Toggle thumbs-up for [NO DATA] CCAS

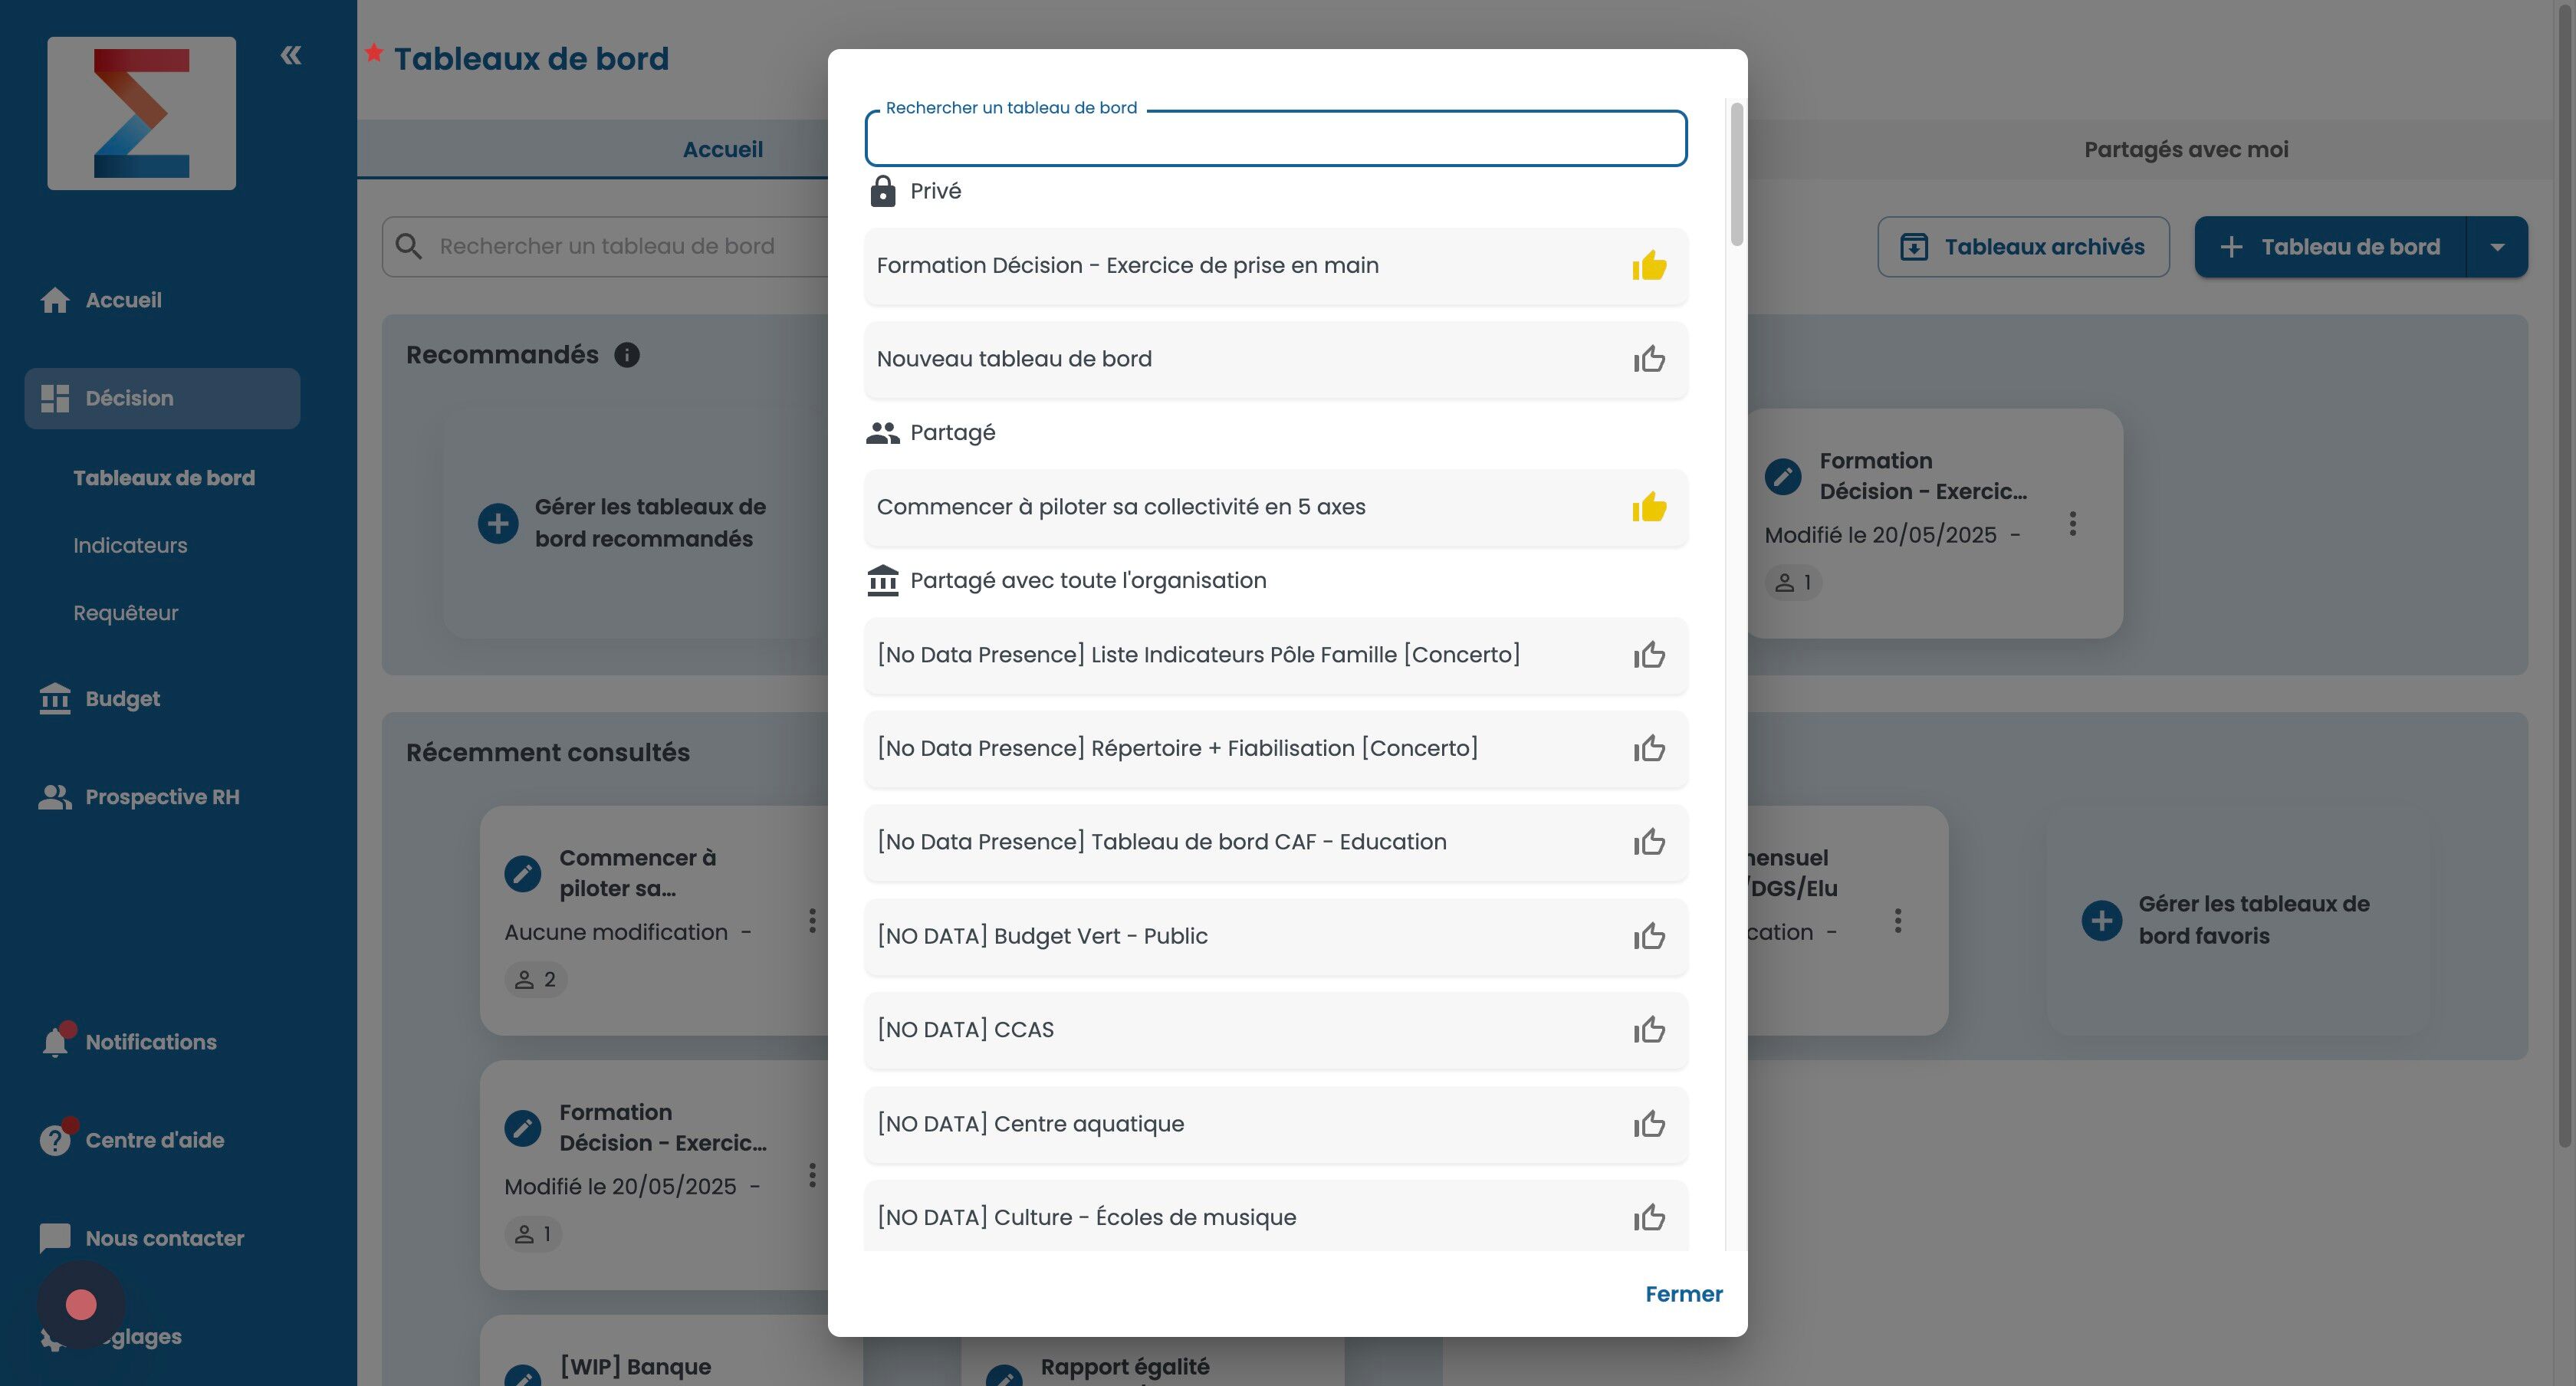(1649, 1030)
